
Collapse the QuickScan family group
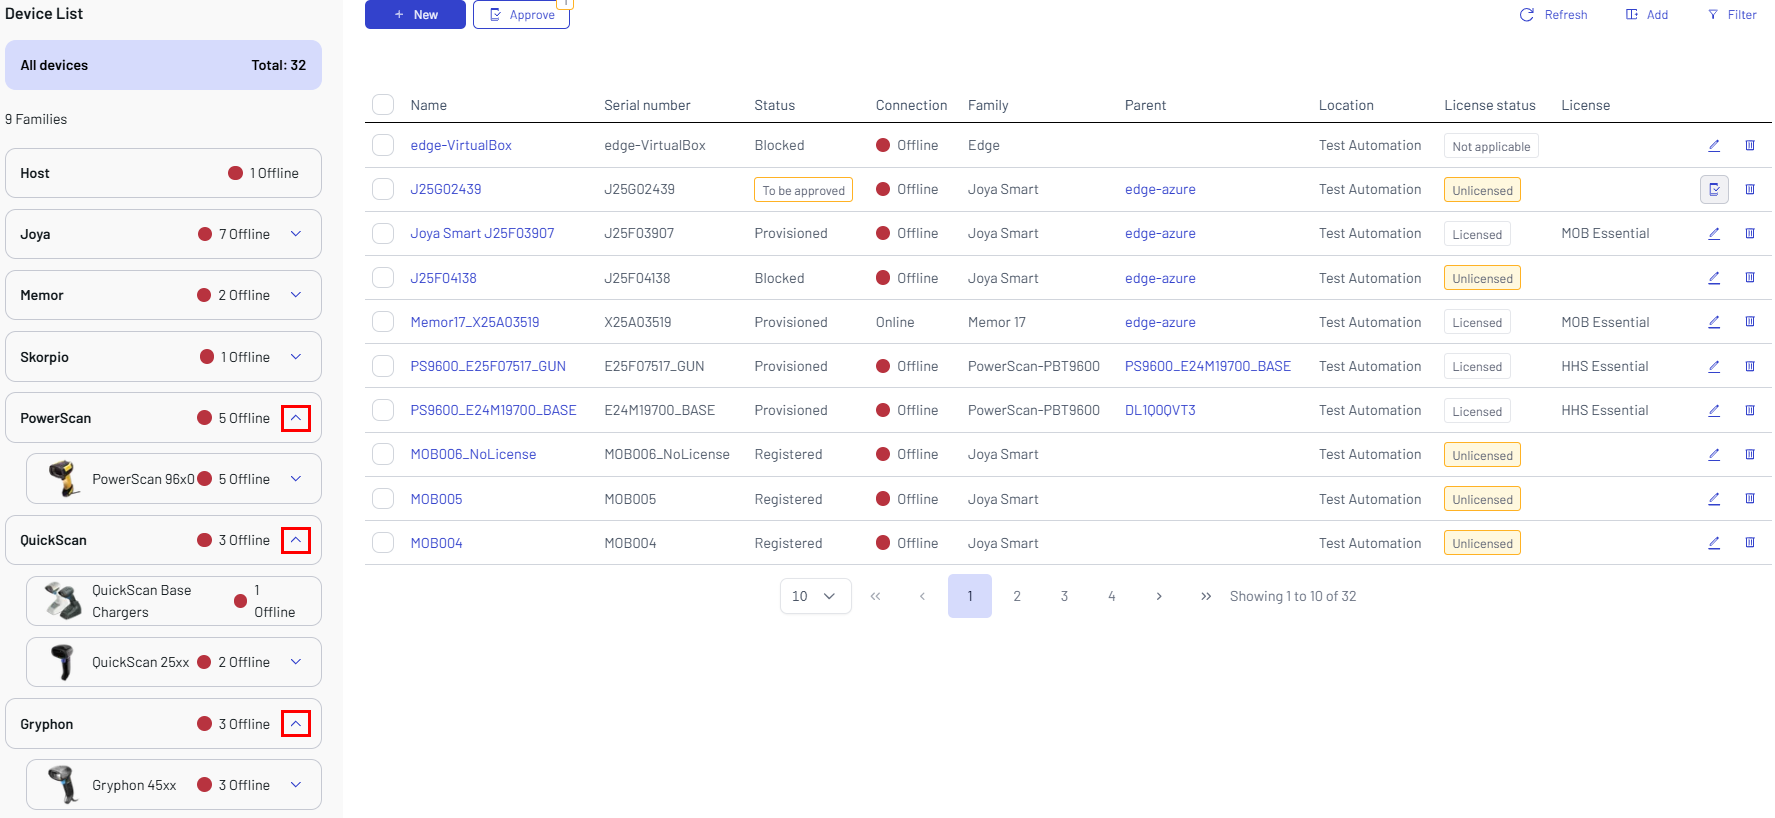click(x=296, y=540)
